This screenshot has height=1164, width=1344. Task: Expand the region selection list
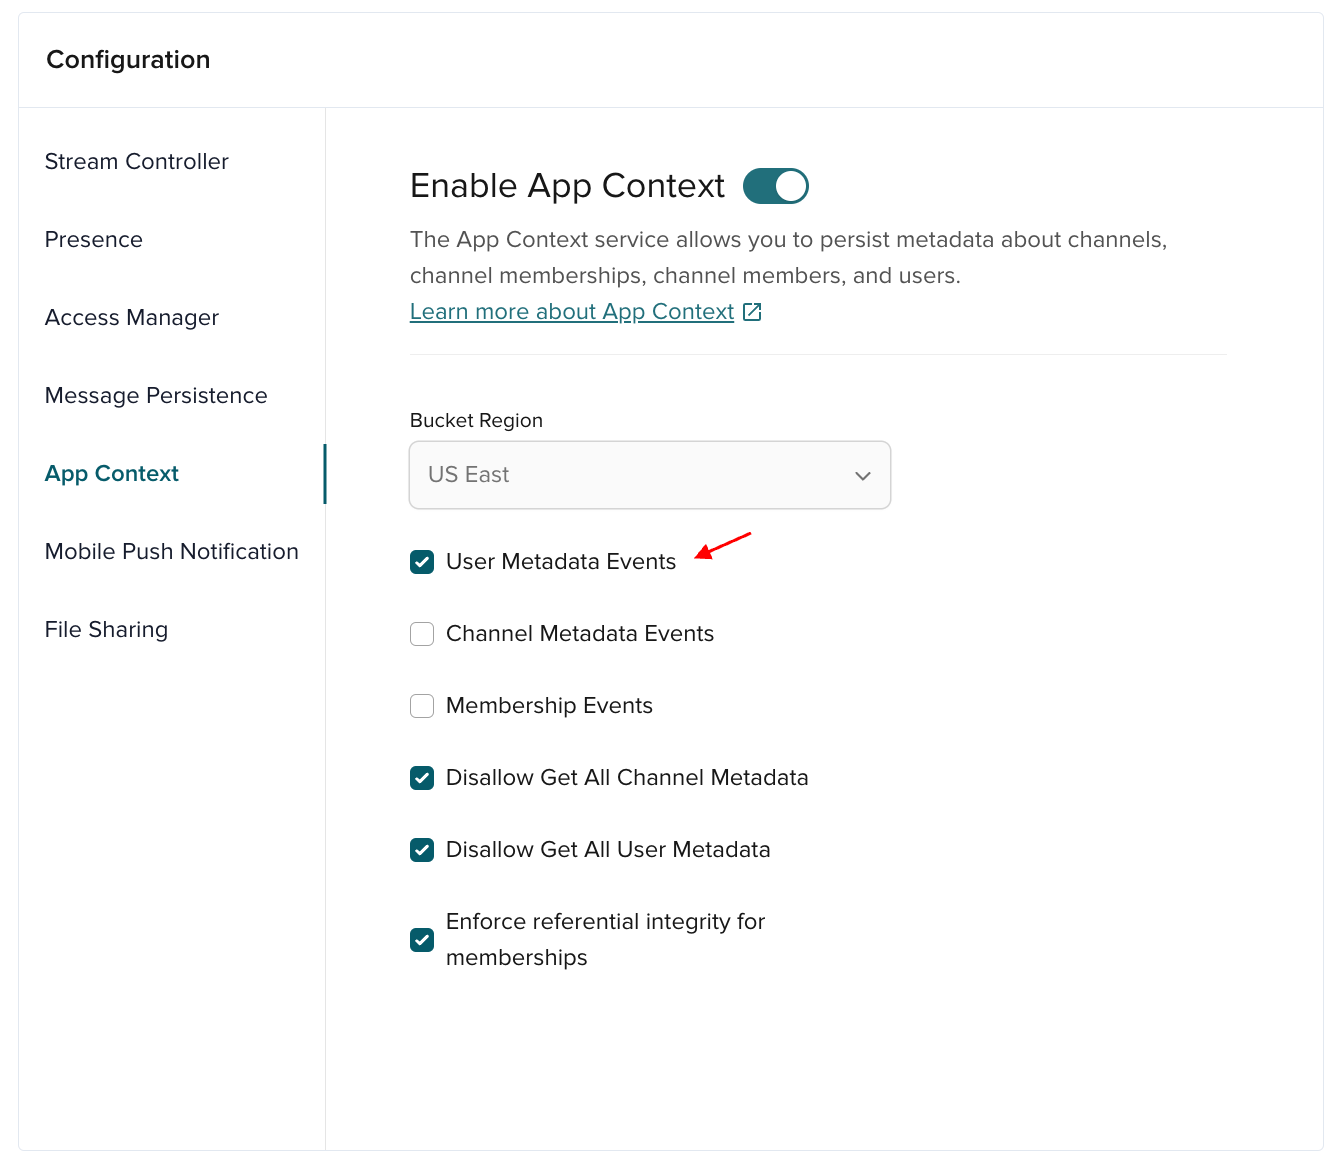[649, 475]
